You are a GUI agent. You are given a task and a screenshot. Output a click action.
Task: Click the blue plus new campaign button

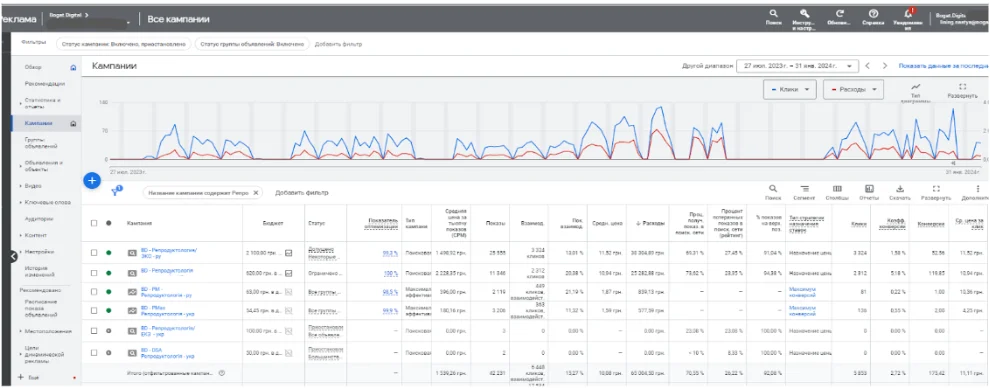click(92, 181)
